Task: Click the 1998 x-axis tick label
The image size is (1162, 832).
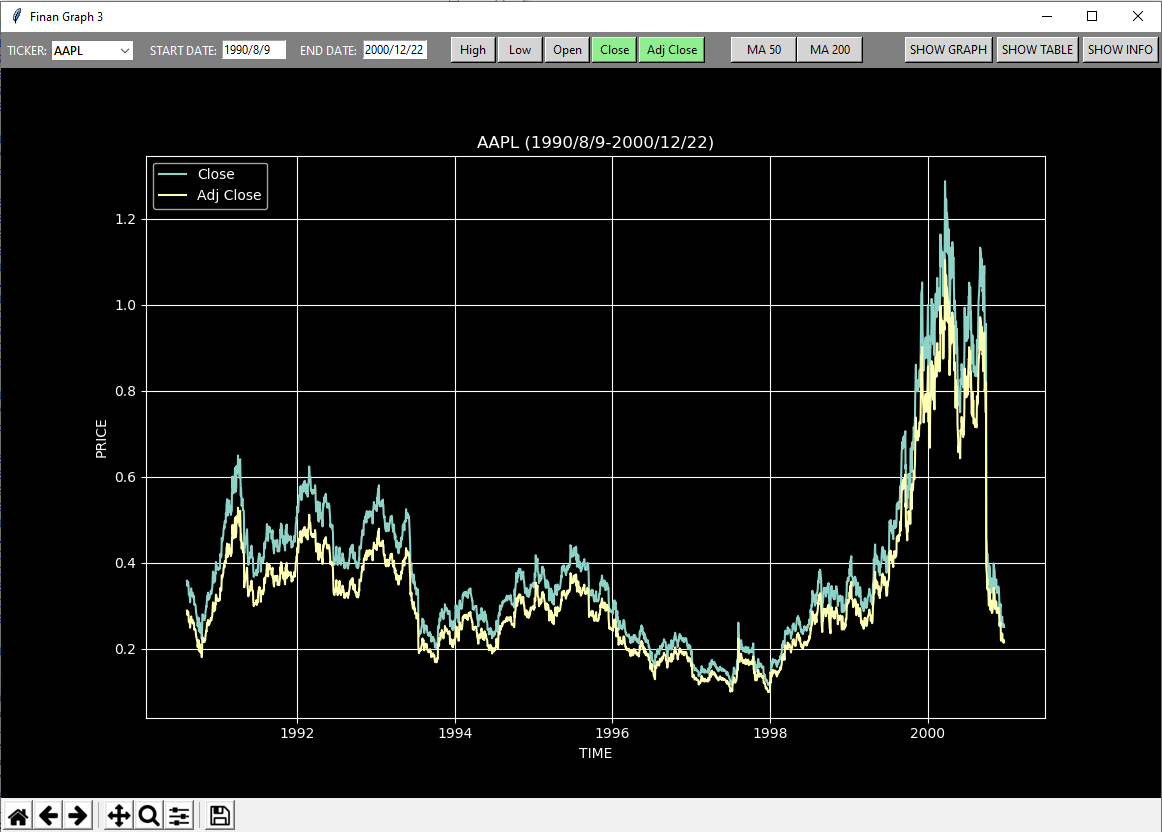Action: [770, 733]
